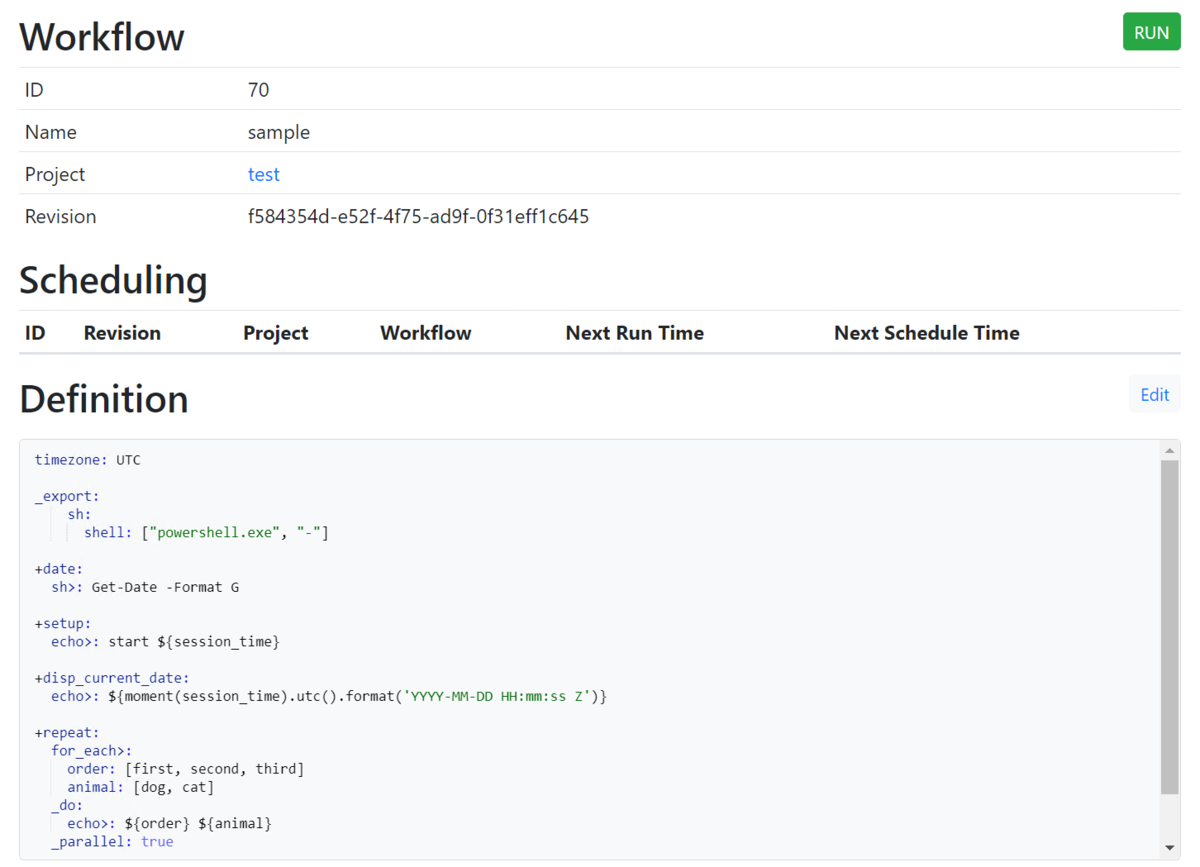Click the +setup: task line
Viewport: 1200px width, 867px height.
click(63, 623)
